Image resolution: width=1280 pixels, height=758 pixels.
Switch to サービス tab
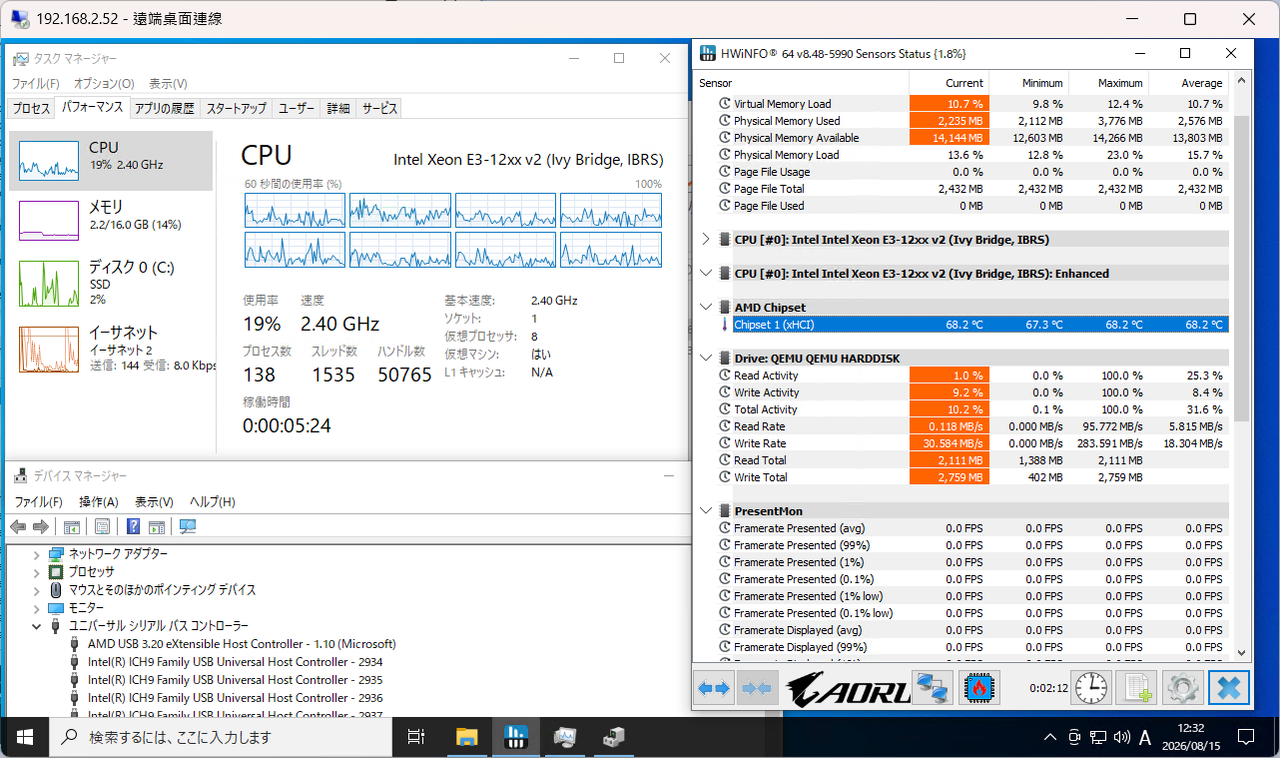380,108
